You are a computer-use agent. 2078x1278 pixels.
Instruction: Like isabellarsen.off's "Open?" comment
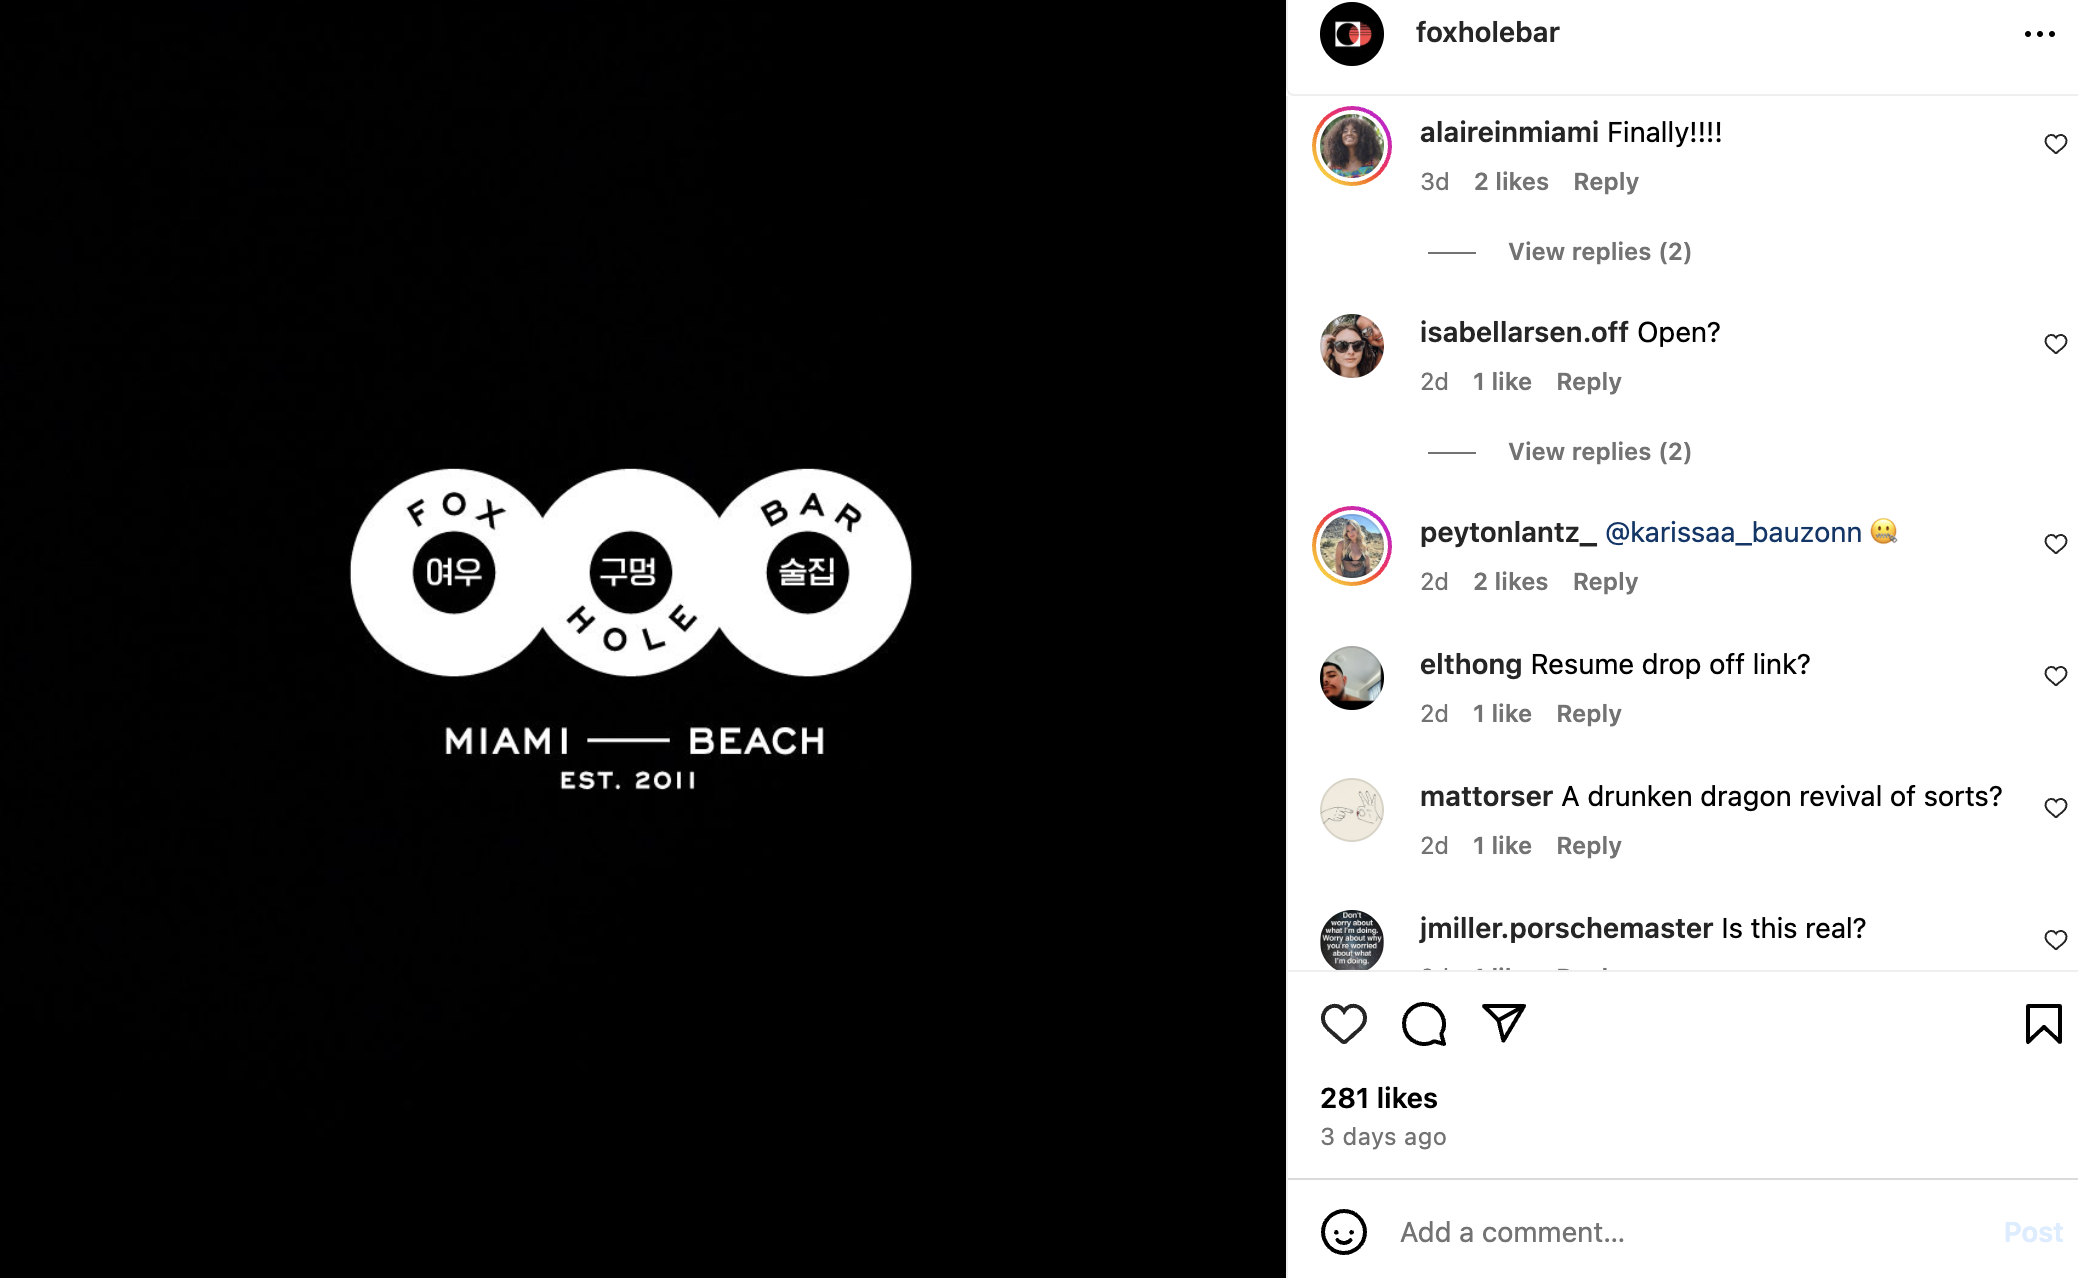coord(2055,344)
